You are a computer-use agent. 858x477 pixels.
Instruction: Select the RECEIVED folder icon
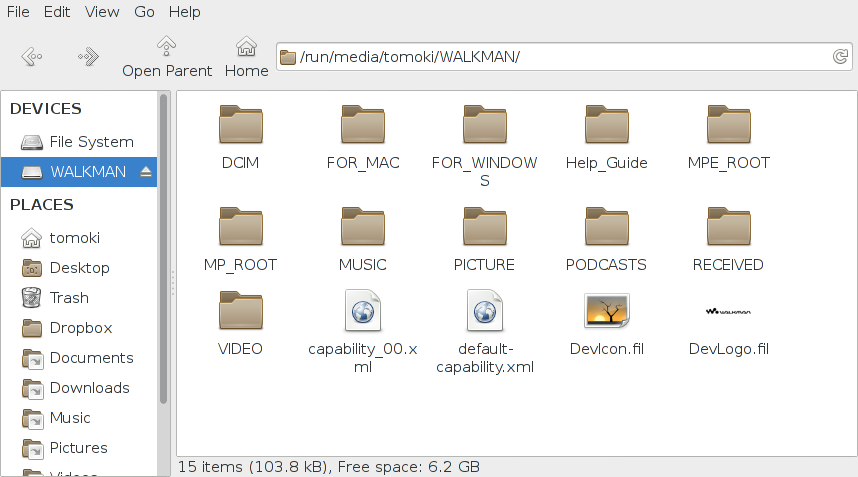pyautogui.click(x=729, y=226)
